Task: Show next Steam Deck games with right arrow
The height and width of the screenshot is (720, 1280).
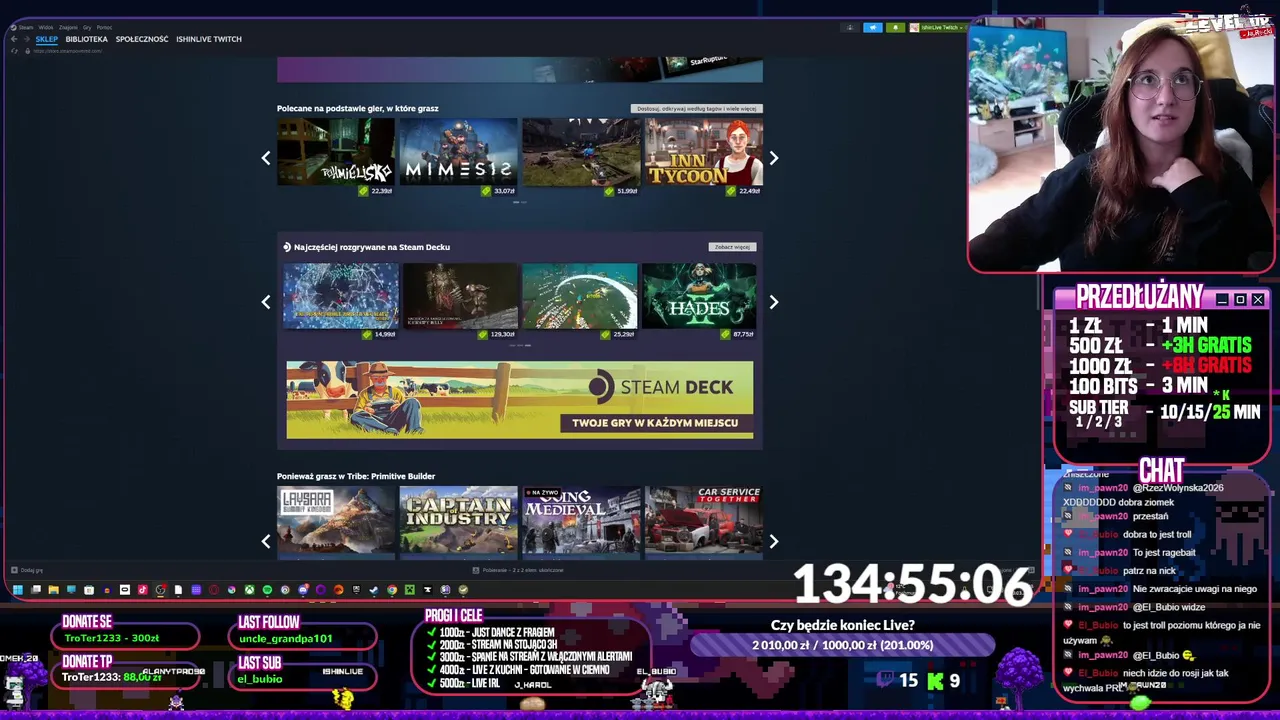Action: [x=773, y=302]
